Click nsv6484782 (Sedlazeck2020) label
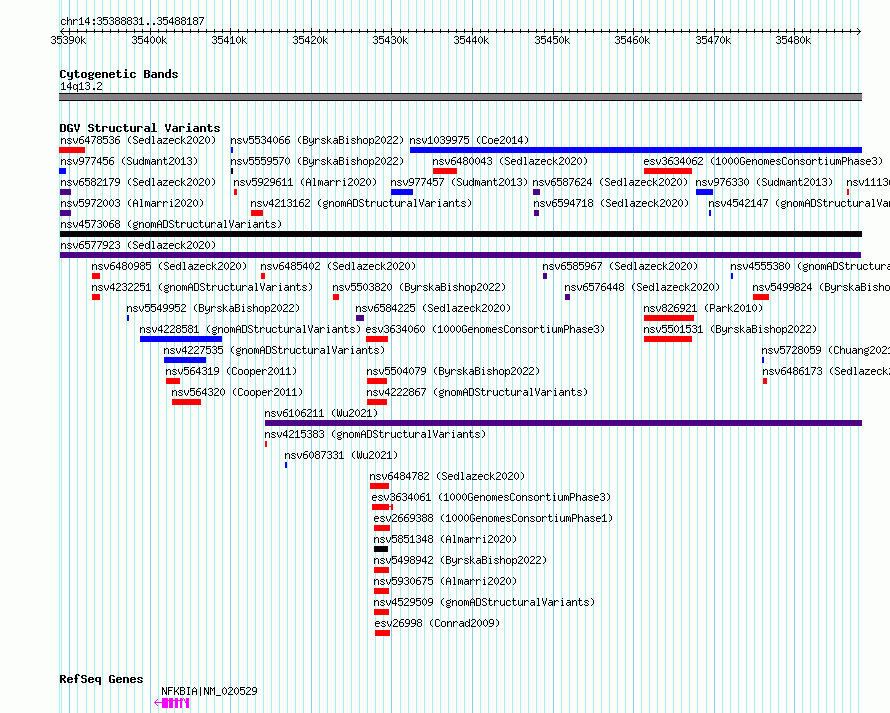 tap(447, 476)
